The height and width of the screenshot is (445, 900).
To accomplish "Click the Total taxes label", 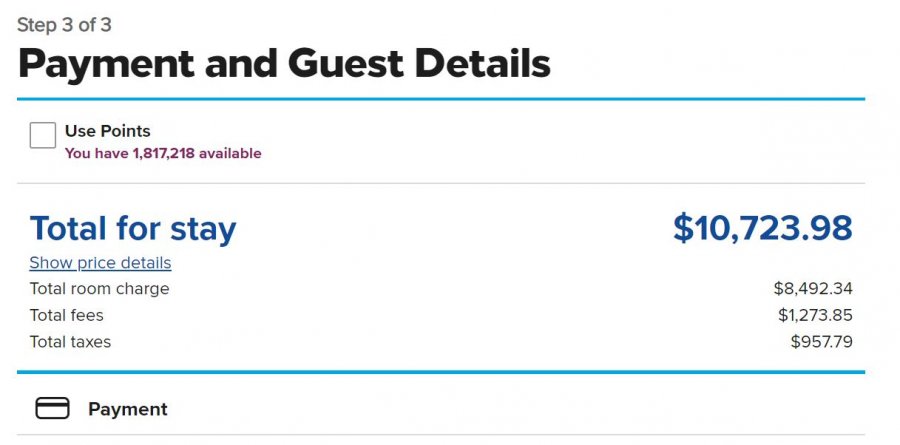I will 70,342.
